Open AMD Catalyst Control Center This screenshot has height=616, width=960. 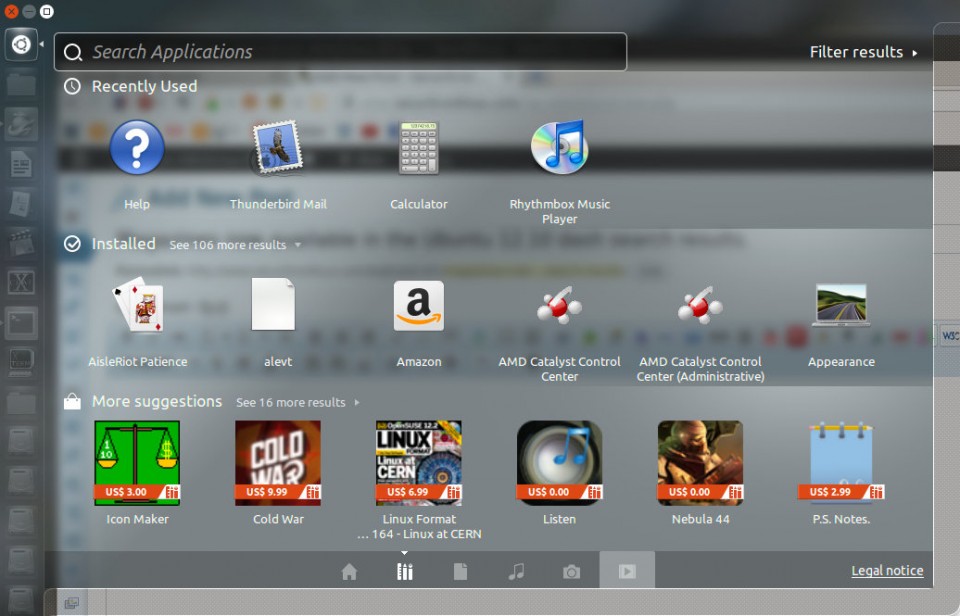[x=560, y=304]
